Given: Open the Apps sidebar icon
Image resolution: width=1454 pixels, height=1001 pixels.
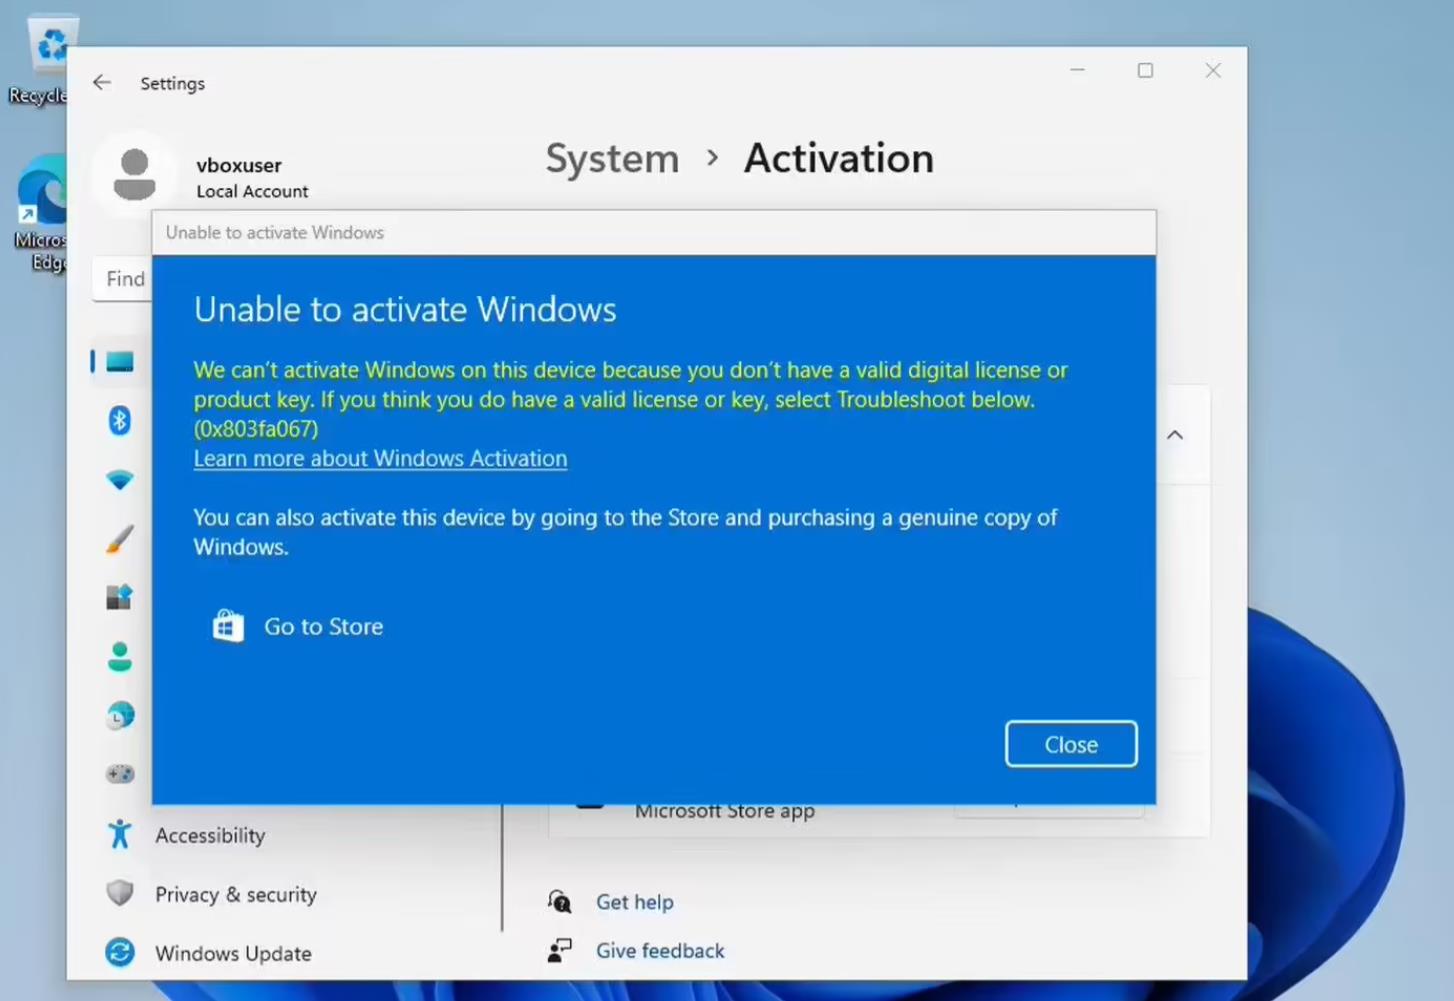Looking at the screenshot, I should point(120,597).
